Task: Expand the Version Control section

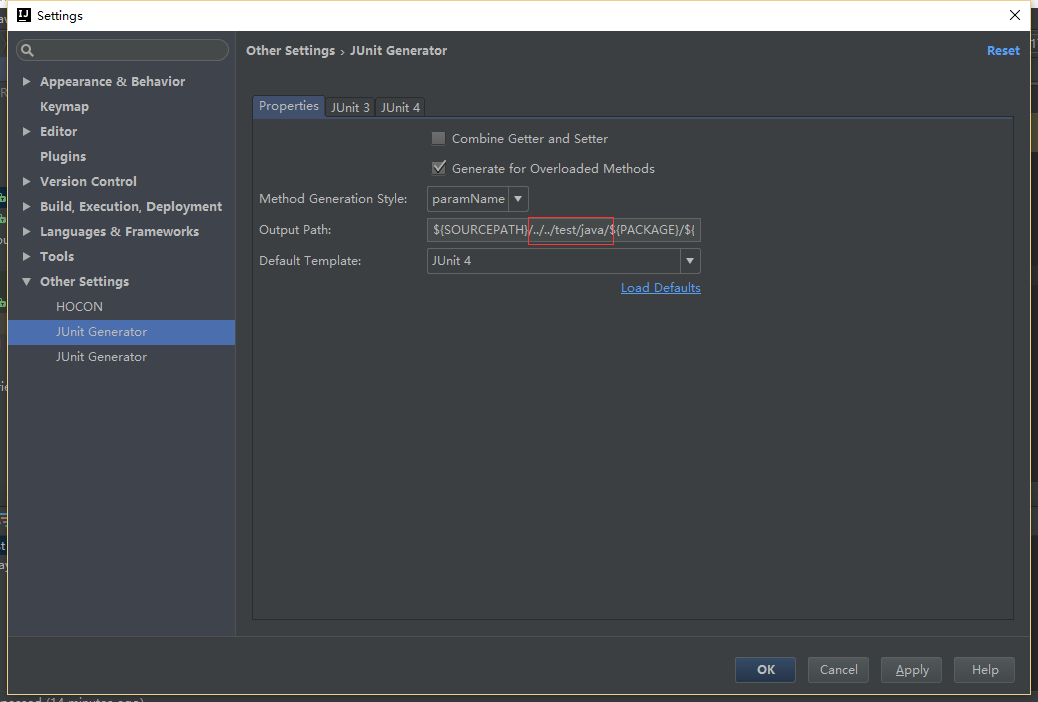Action: pyautogui.click(x=26, y=181)
